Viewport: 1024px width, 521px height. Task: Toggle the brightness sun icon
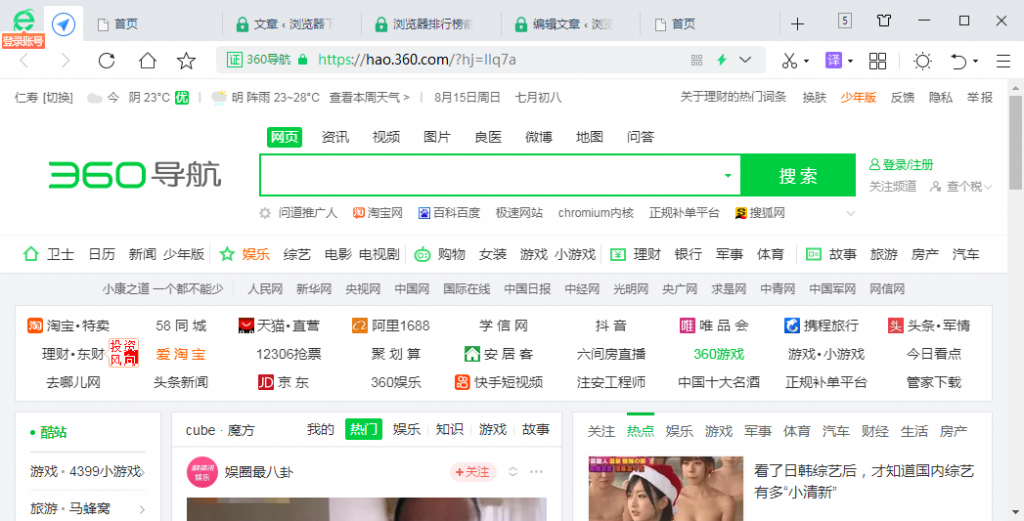tap(922, 61)
